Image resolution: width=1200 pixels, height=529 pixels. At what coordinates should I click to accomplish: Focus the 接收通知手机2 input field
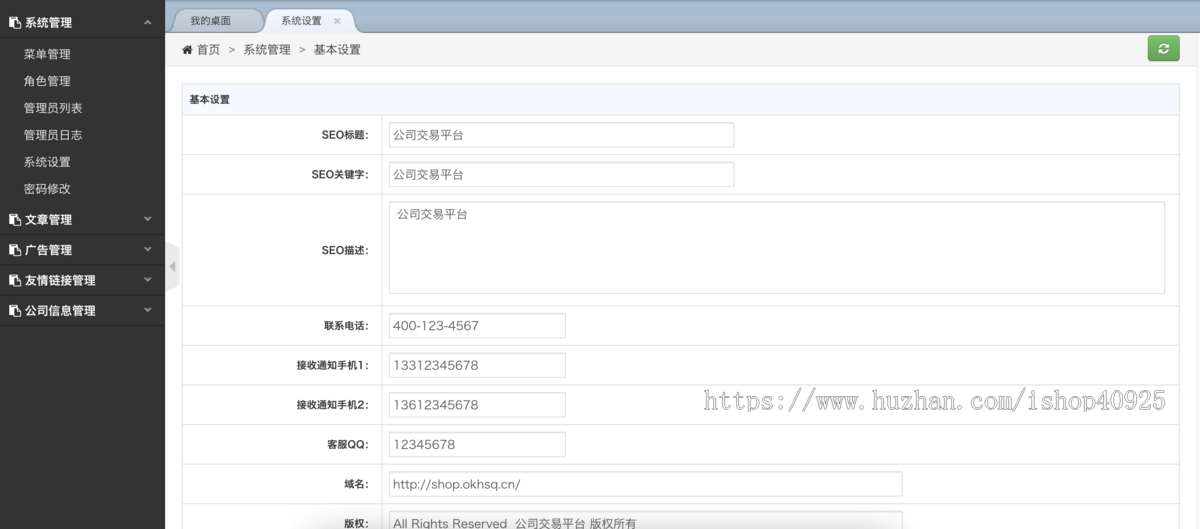(477, 405)
